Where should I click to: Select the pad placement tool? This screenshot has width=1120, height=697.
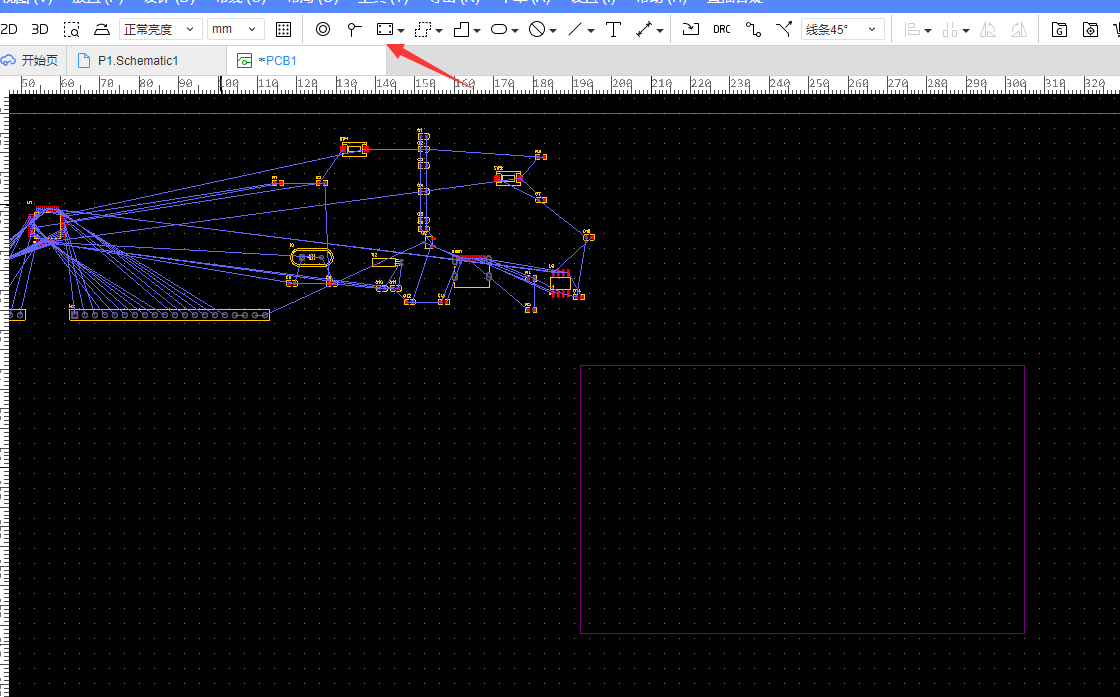point(354,30)
